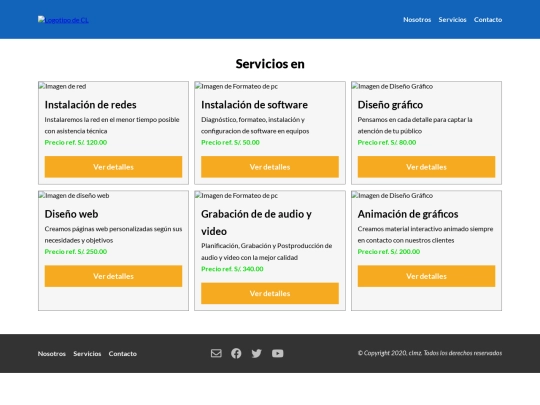Open the Facebook icon in footer
The image size is (540, 405).
point(236,353)
